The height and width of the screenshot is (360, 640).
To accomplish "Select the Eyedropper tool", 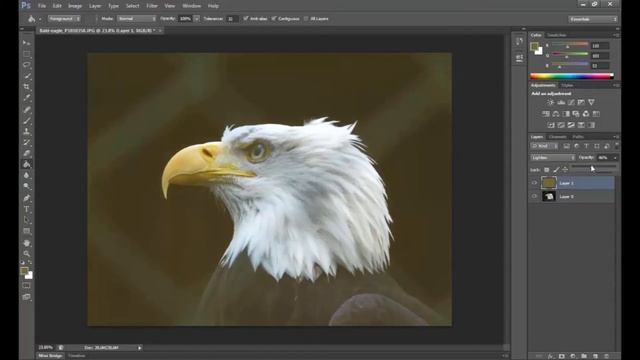I will click(x=27, y=98).
